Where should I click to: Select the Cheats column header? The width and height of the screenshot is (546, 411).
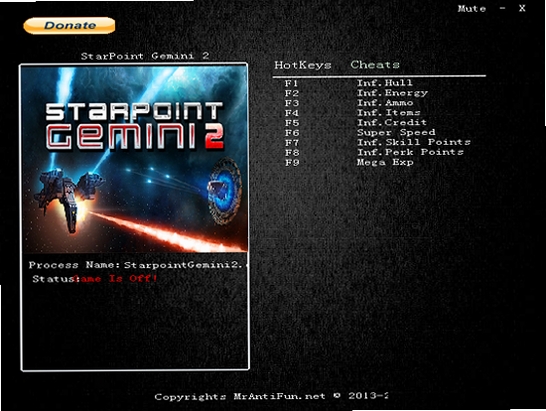coord(375,64)
